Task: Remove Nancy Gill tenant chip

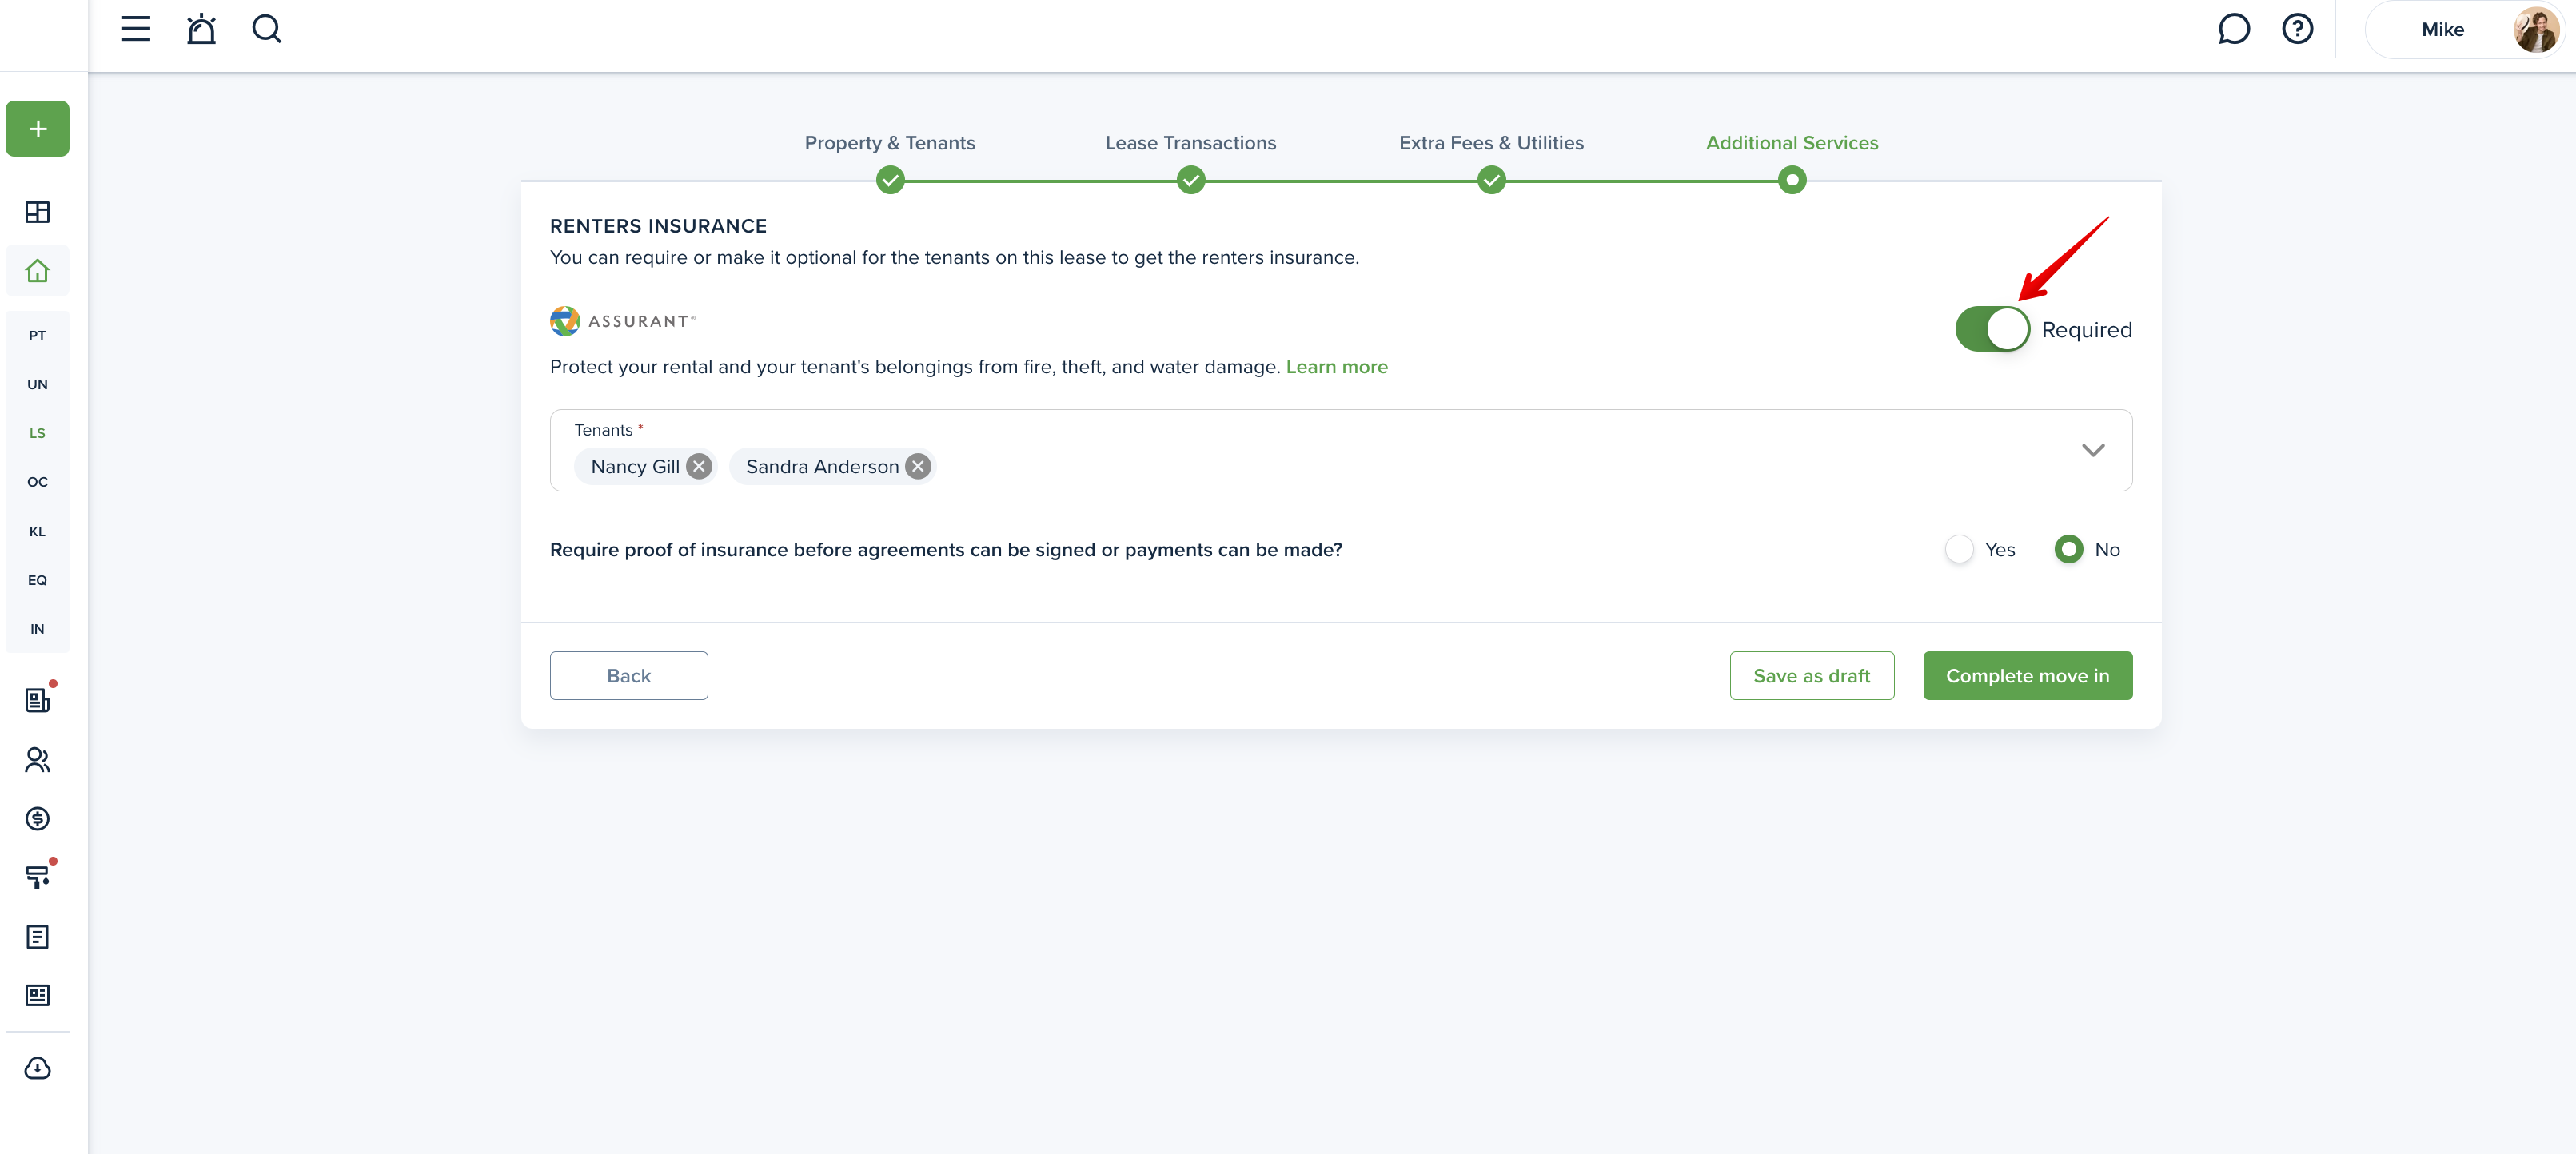Action: [x=699, y=467]
